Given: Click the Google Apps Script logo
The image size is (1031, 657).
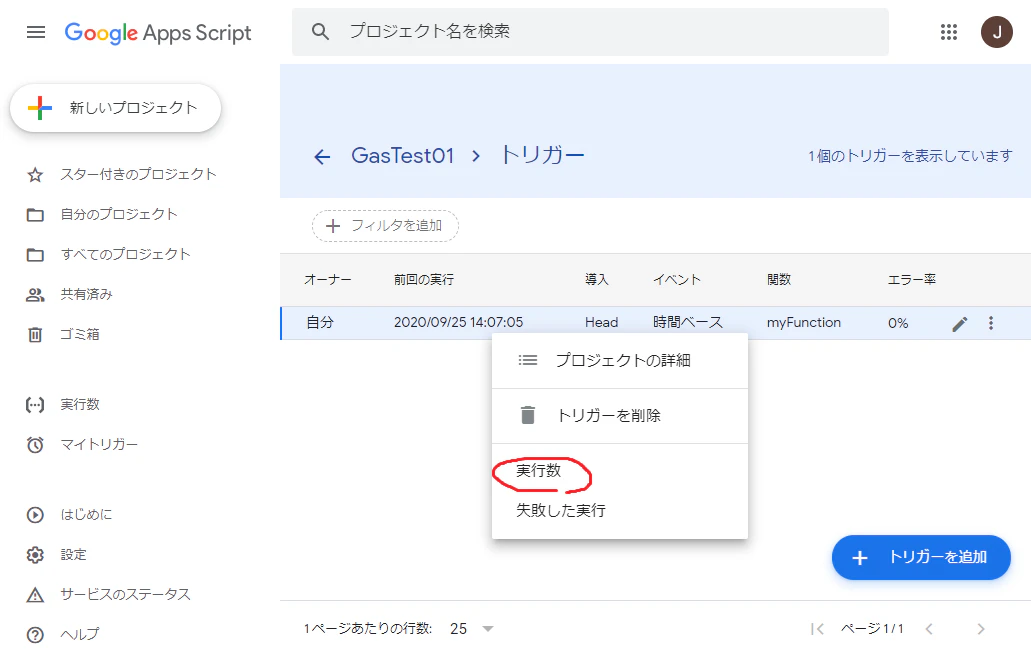Looking at the screenshot, I should click(x=158, y=32).
